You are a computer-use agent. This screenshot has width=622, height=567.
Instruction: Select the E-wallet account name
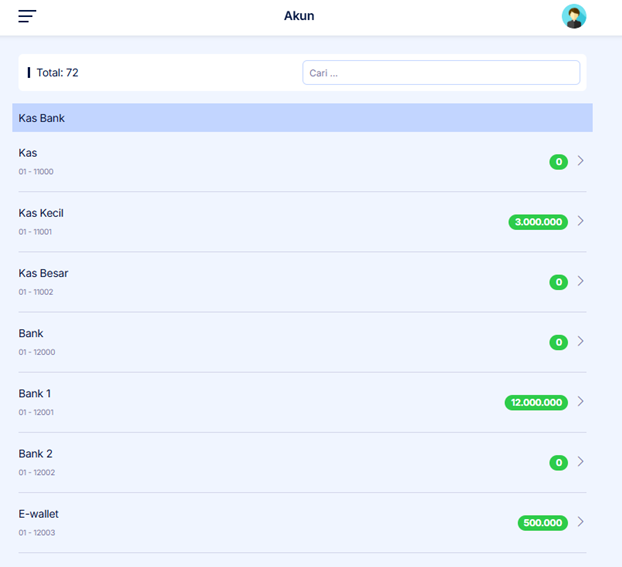click(x=38, y=514)
